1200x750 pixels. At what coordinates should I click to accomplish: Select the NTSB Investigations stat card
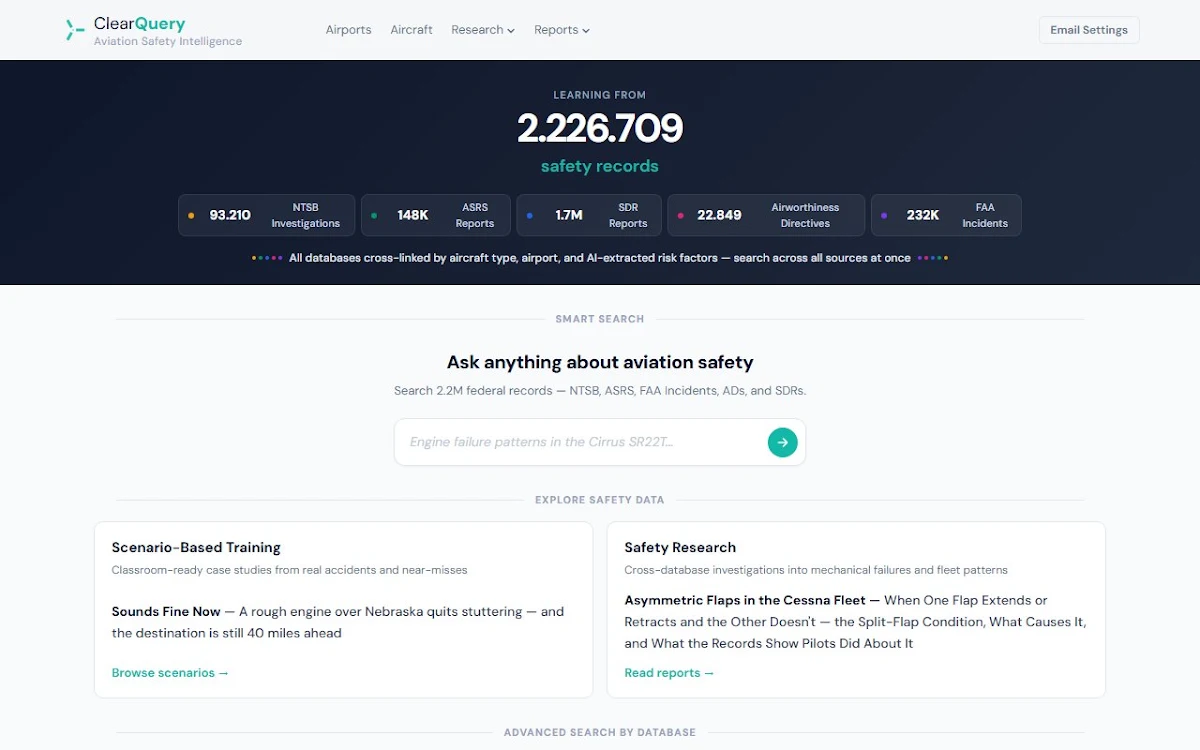[x=266, y=215]
